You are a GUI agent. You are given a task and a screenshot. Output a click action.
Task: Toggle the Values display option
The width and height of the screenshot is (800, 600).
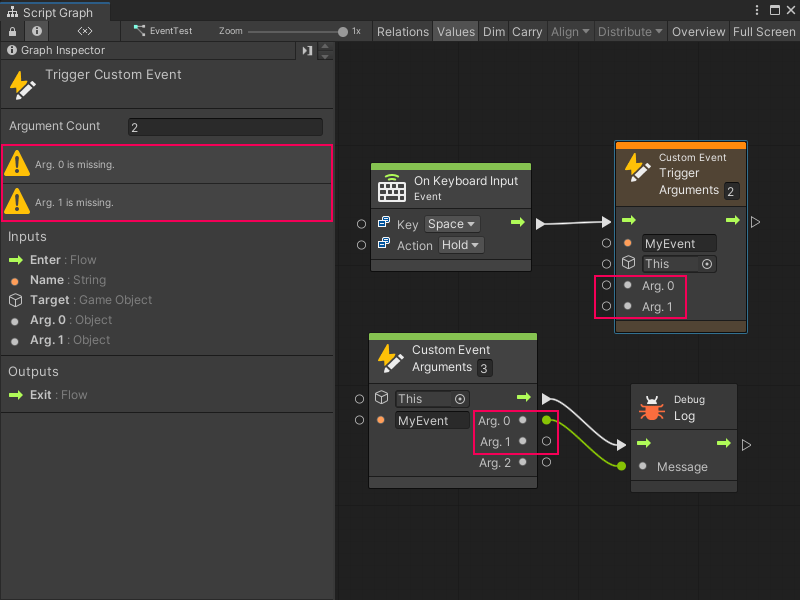[456, 31]
